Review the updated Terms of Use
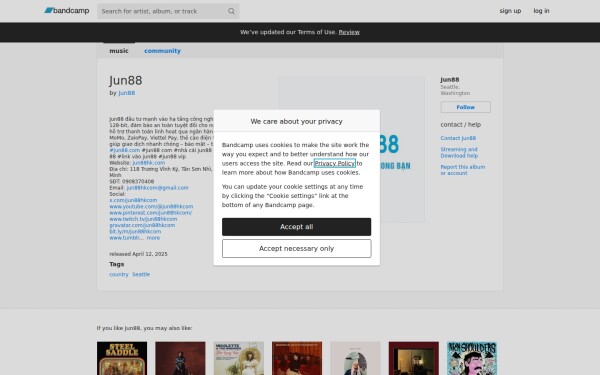 [x=349, y=32]
